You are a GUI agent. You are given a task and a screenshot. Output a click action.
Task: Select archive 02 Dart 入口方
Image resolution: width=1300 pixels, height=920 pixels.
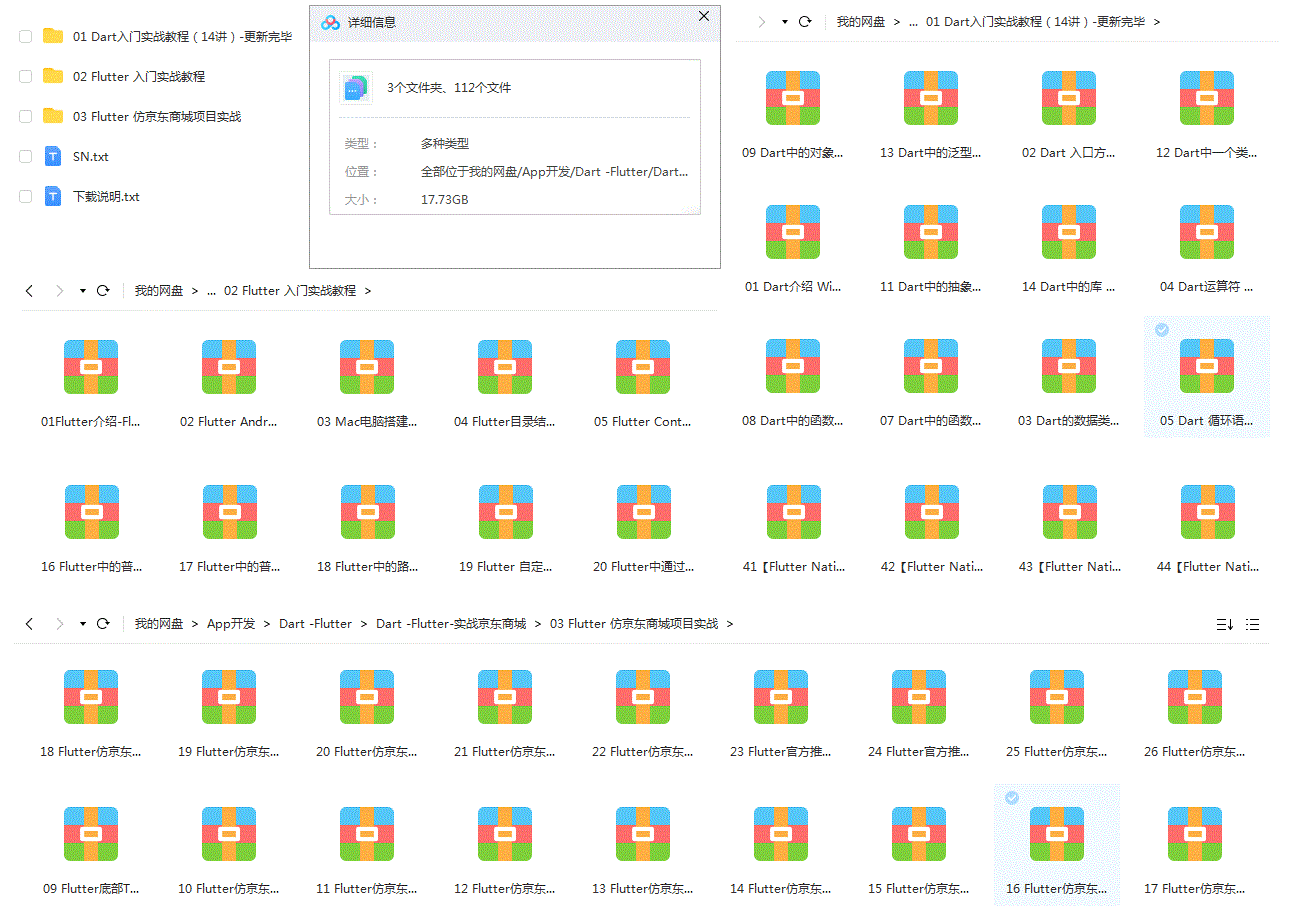click(x=1069, y=98)
